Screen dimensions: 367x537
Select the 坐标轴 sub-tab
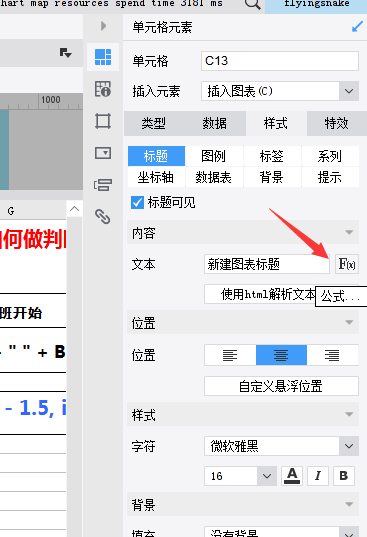tap(156, 177)
